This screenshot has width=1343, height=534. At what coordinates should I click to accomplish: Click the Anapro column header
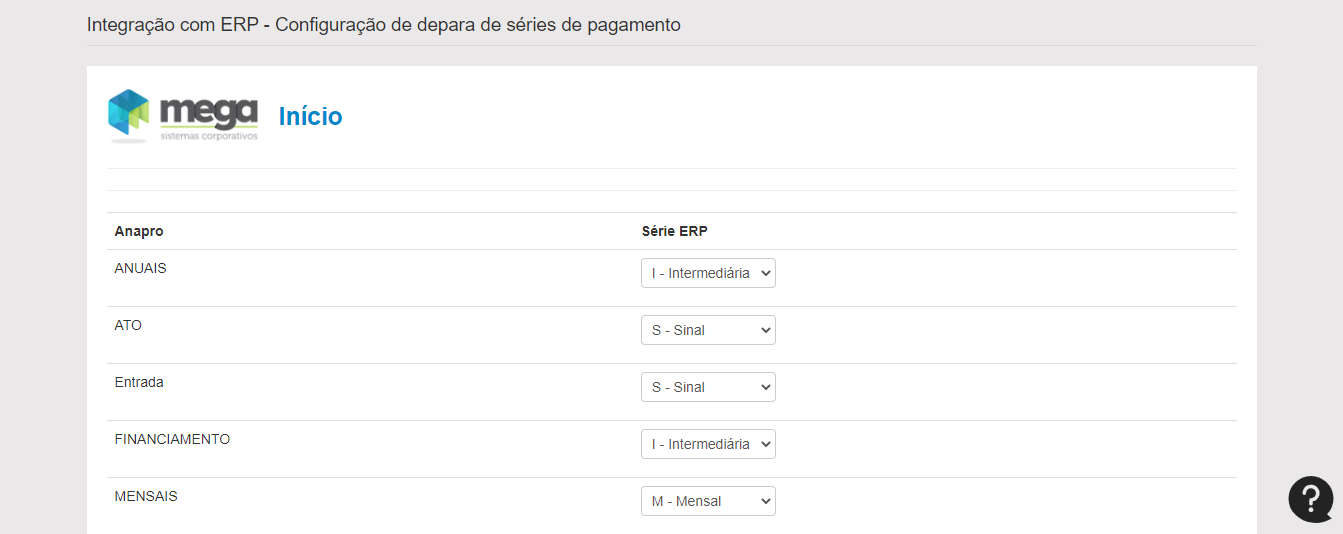click(139, 231)
